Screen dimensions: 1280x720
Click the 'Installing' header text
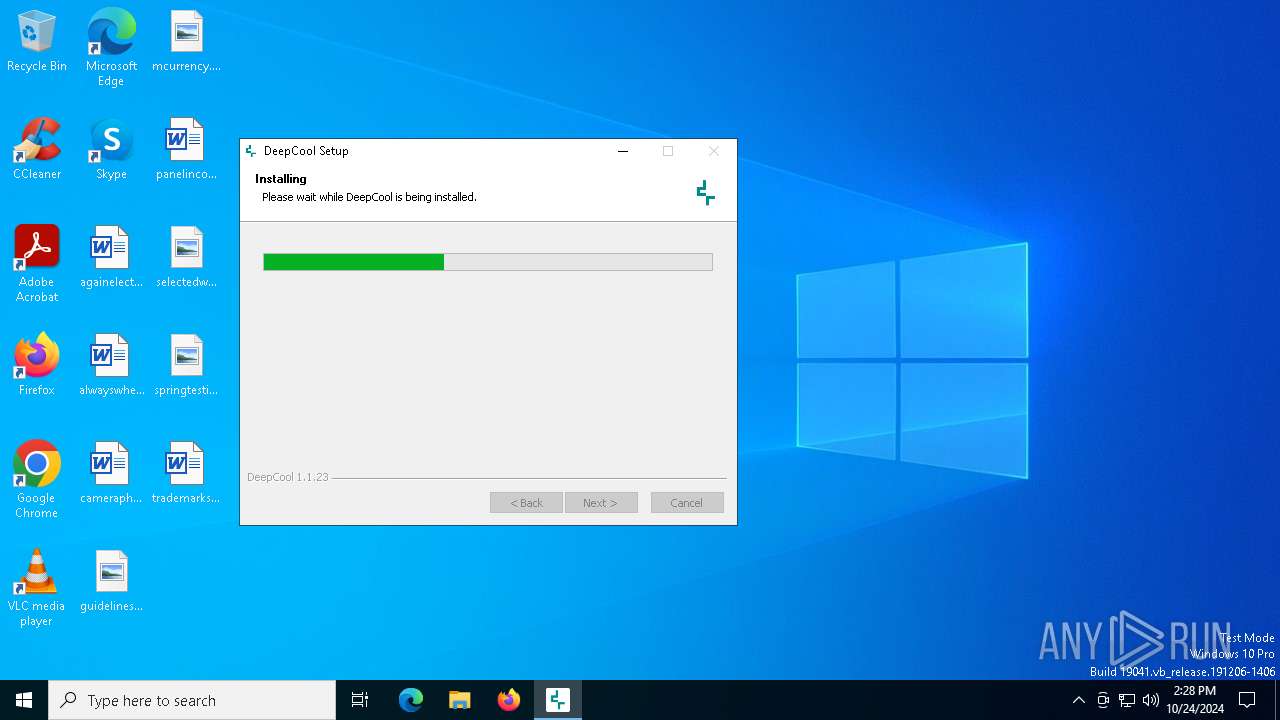(281, 179)
